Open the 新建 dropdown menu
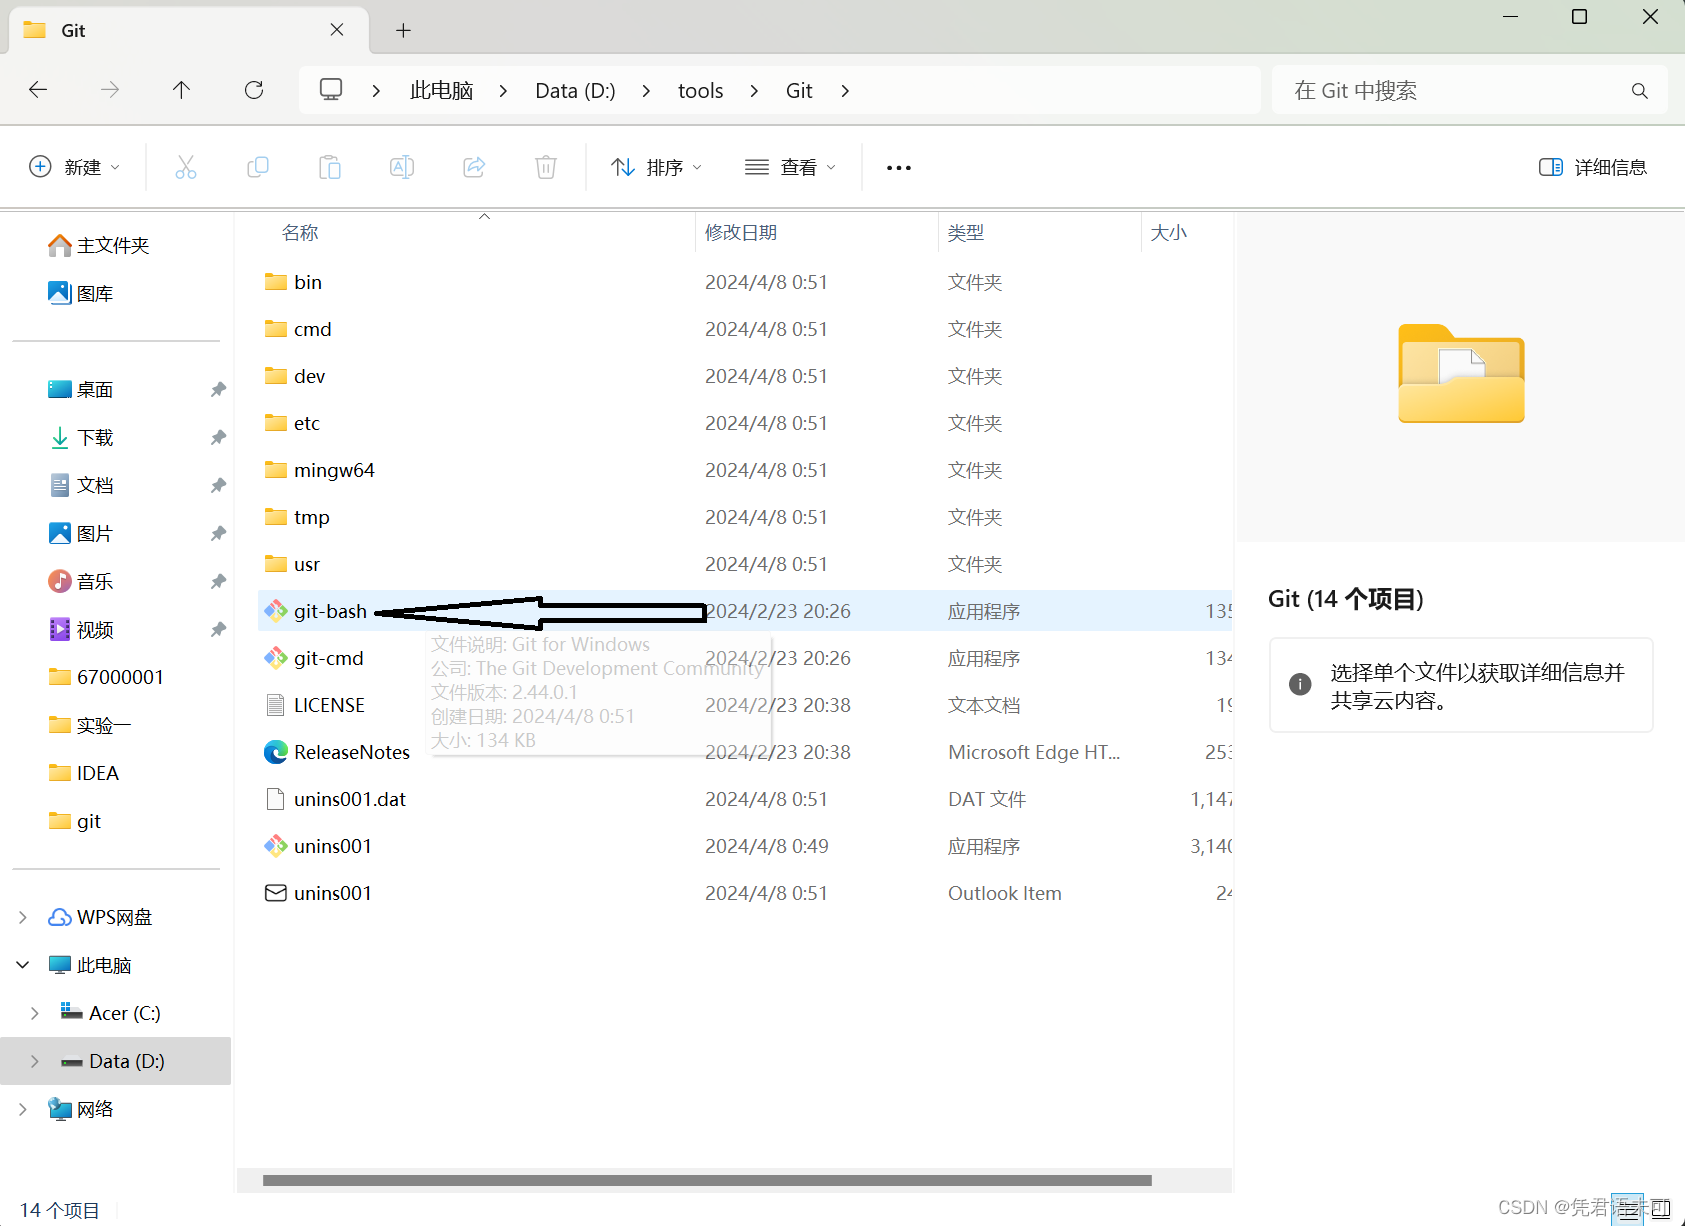The height and width of the screenshot is (1226, 1685). coord(75,167)
